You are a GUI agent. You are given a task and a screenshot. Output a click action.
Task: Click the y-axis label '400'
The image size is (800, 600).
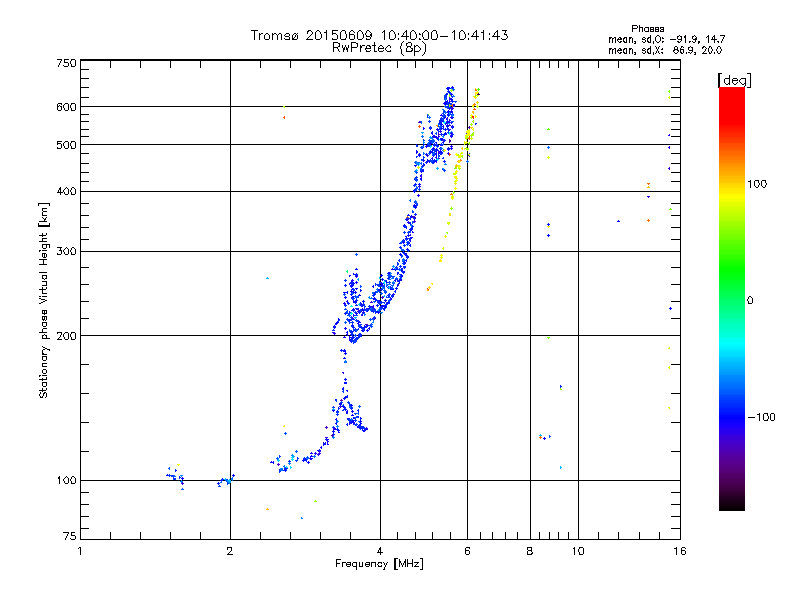[x=66, y=191]
